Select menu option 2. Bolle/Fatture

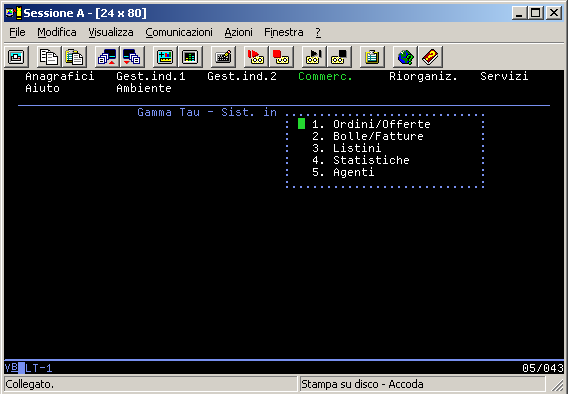[368, 136]
